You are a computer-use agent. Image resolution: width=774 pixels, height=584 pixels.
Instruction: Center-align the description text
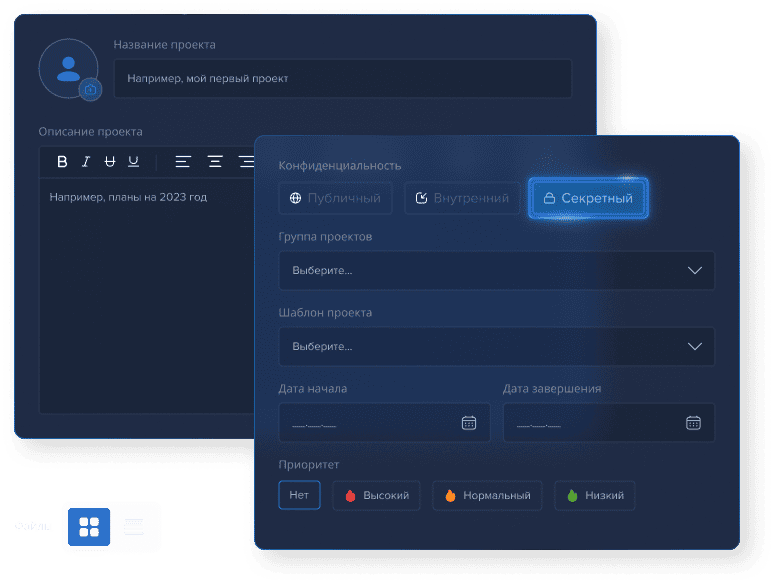tap(214, 162)
